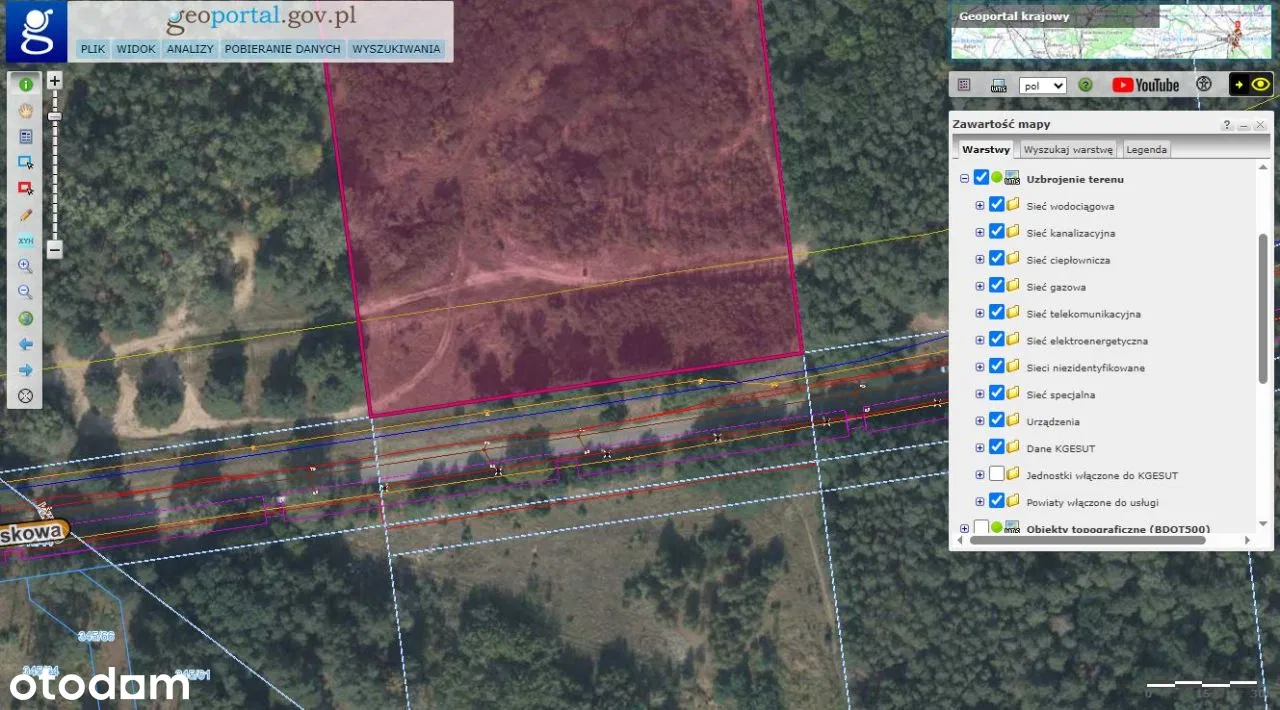This screenshot has height=710, width=1280.
Task: Switch to the Legenda tab
Action: coord(1146,150)
